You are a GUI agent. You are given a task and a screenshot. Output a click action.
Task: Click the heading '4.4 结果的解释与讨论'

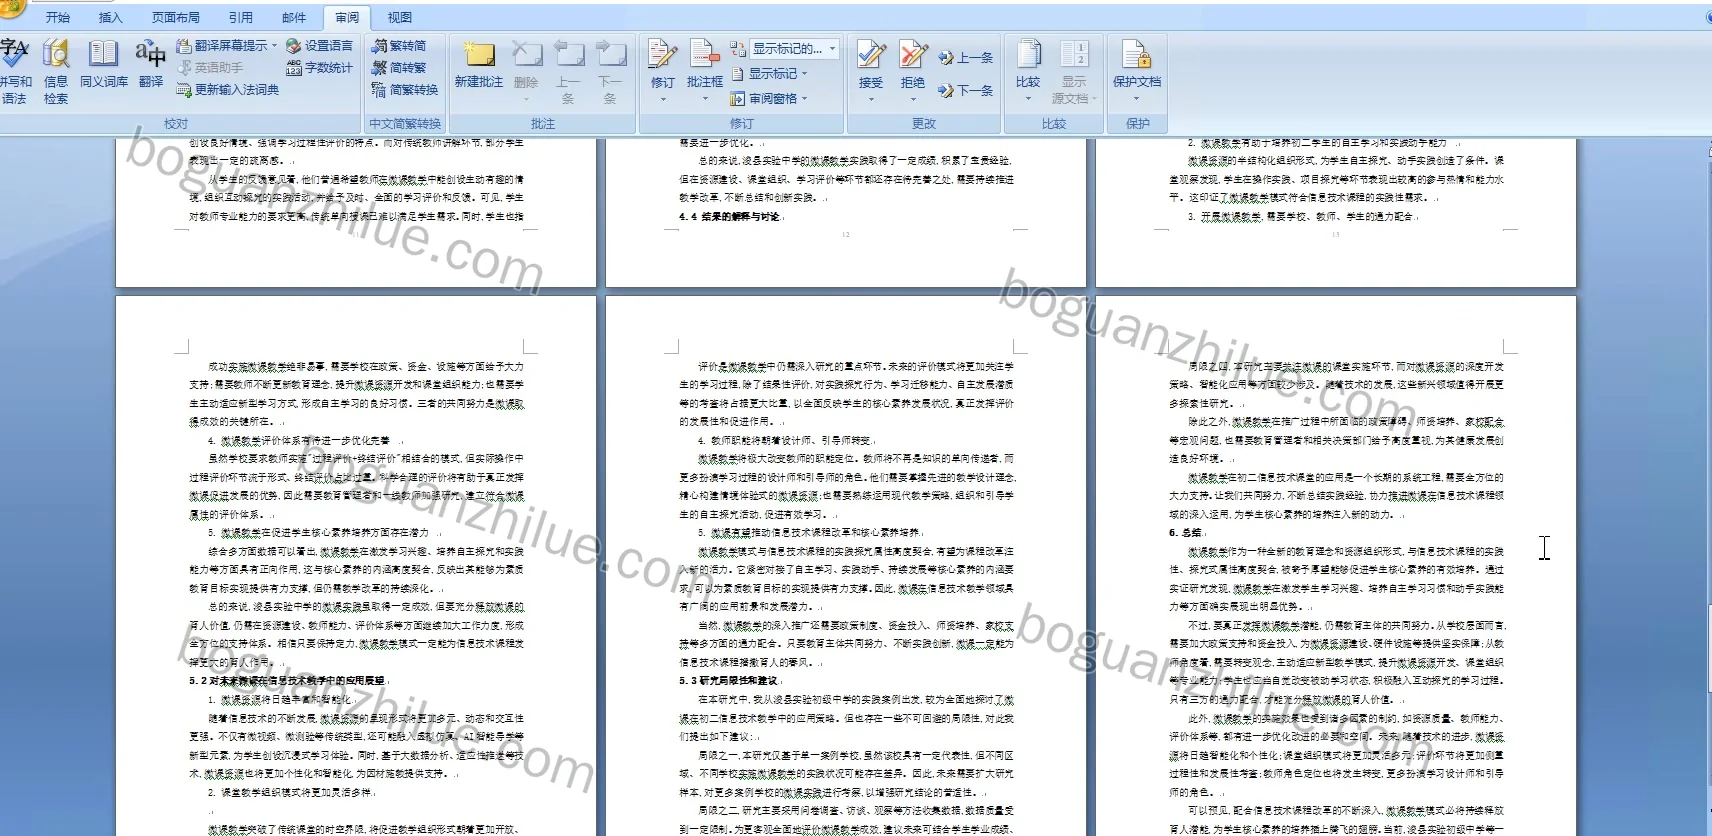(730, 216)
